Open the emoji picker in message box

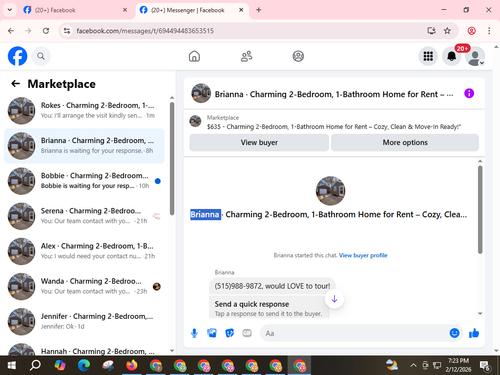(454, 333)
